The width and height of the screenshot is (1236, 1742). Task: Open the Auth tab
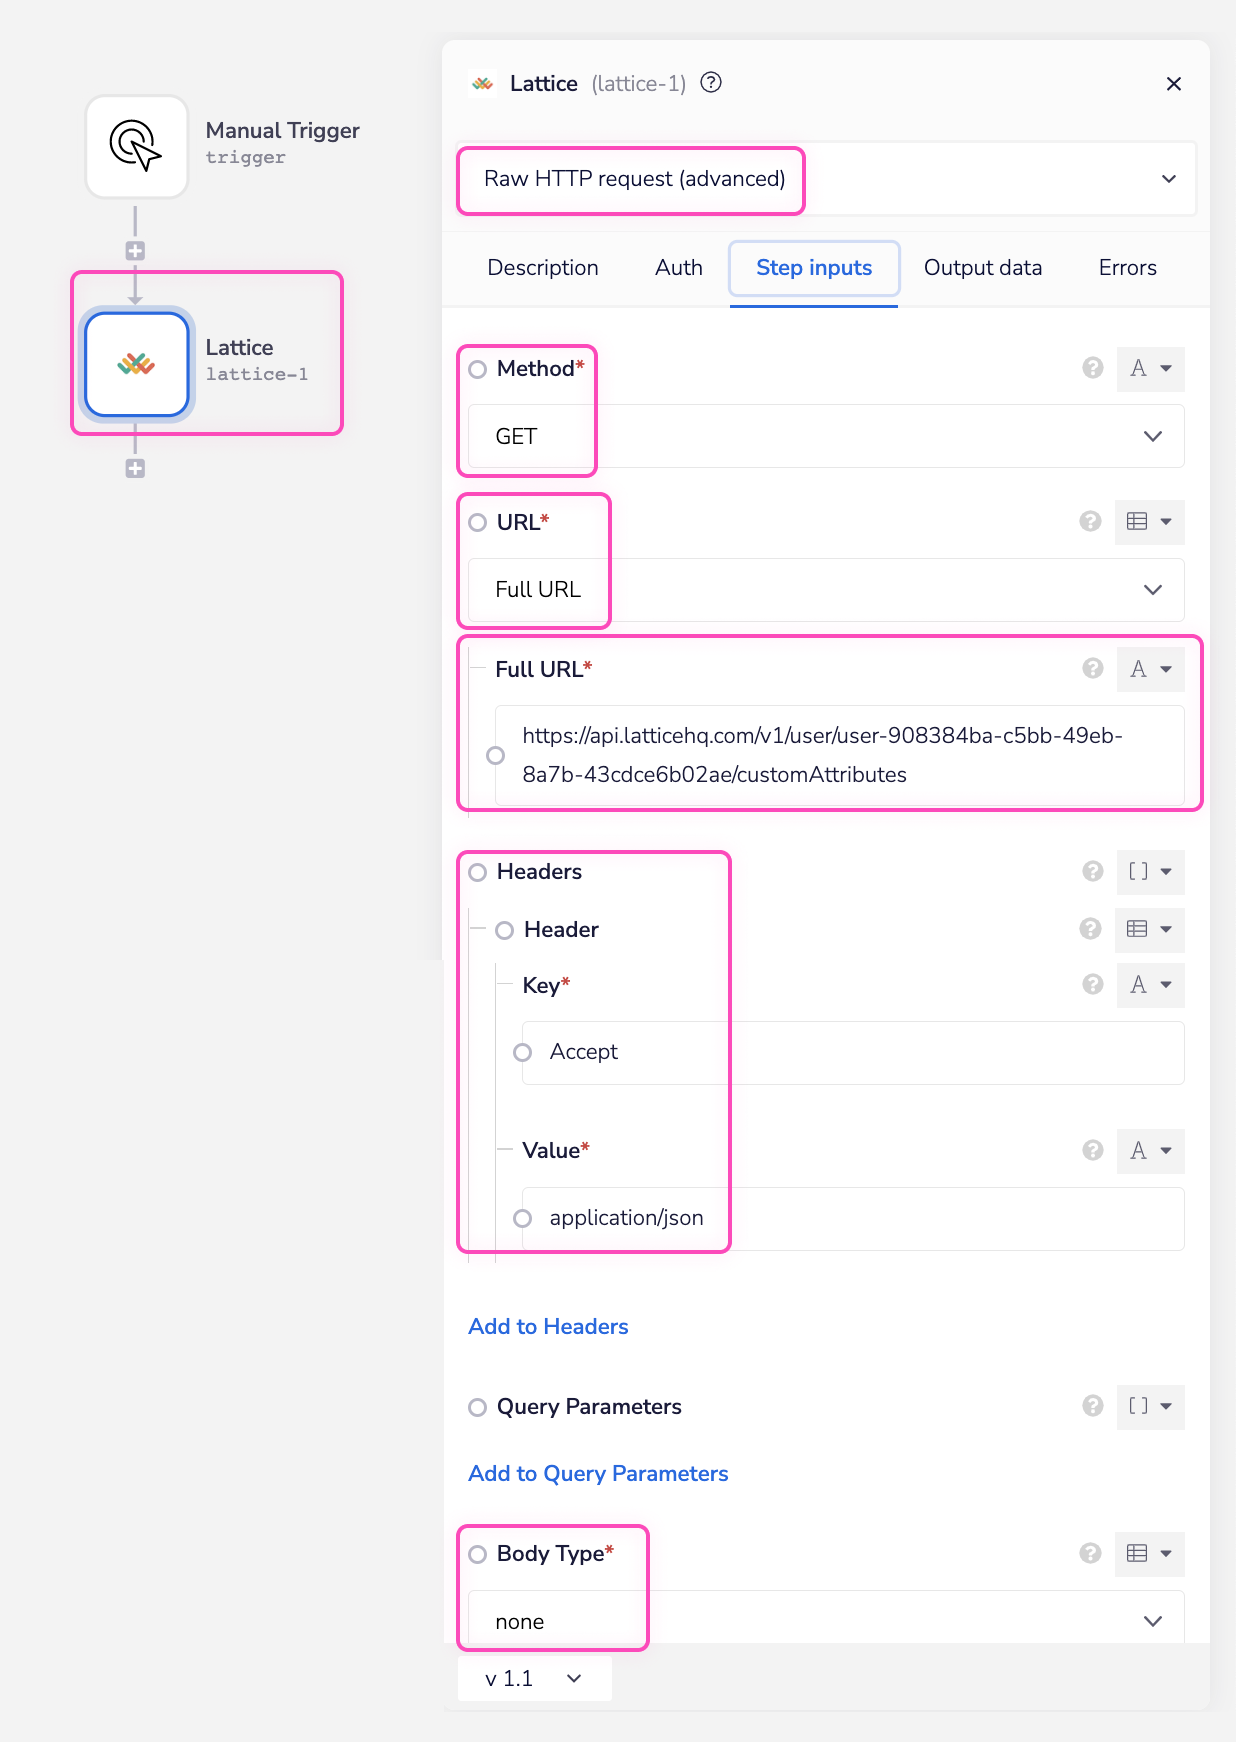[678, 268]
